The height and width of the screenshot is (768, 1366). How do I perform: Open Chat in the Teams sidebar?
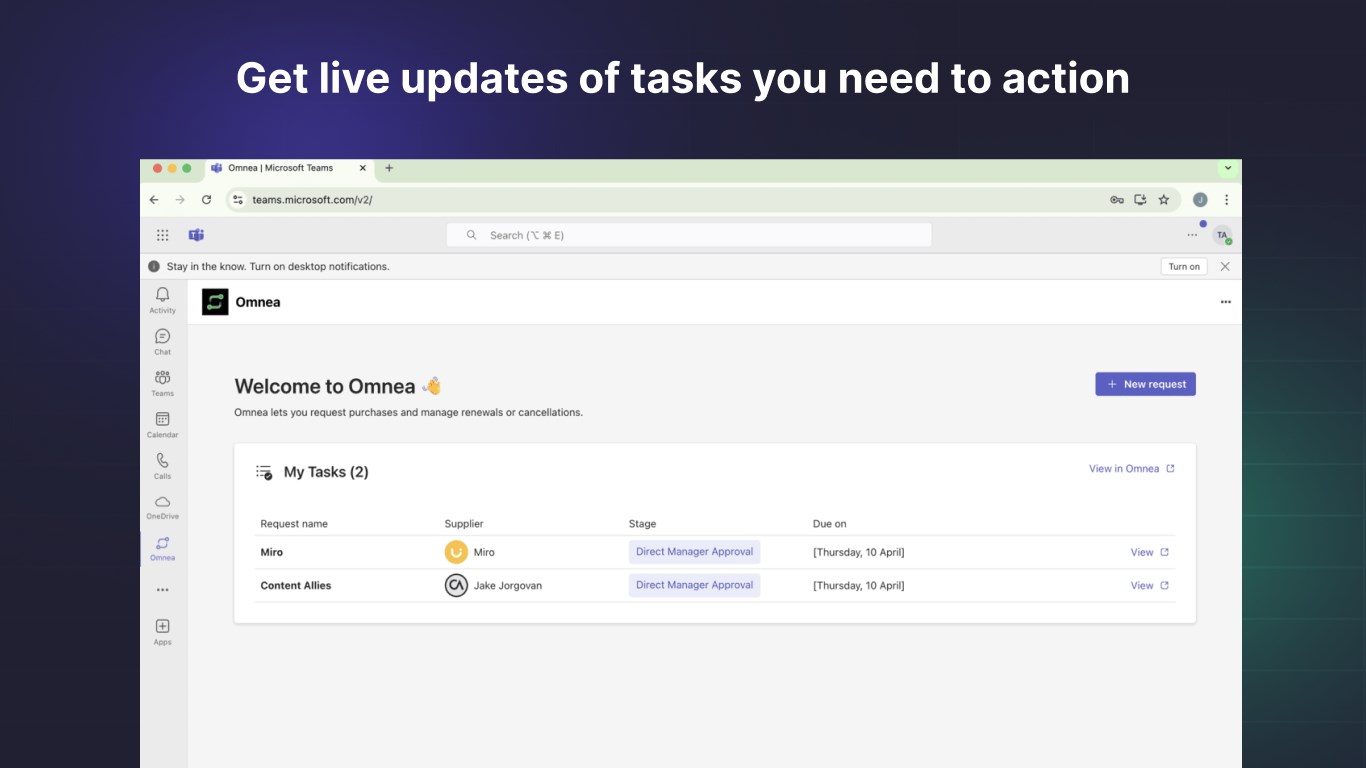tap(163, 342)
